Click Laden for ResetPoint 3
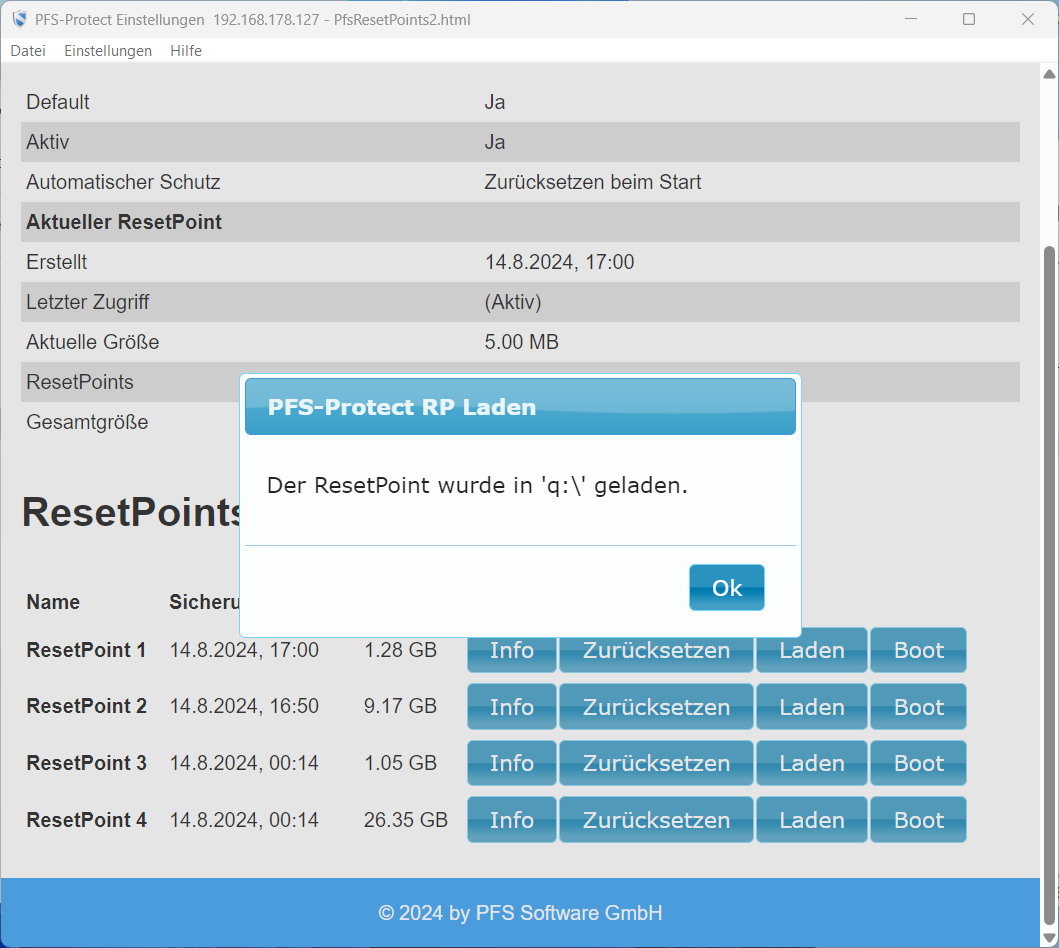The height and width of the screenshot is (948, 1059). point(811,763)
